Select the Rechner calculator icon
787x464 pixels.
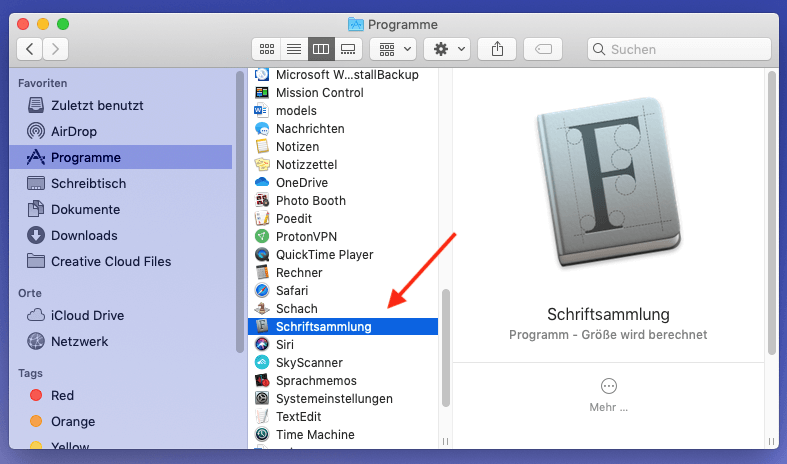click(262, 273)
